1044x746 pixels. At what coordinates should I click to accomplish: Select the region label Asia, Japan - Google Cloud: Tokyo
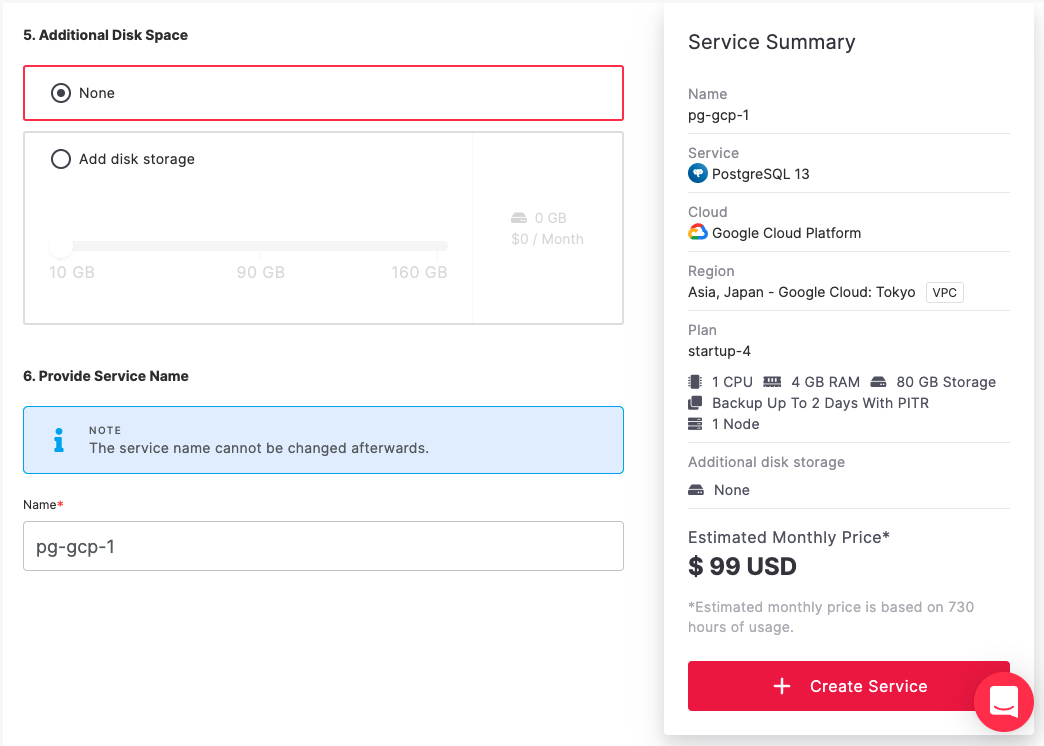point(800,292)
